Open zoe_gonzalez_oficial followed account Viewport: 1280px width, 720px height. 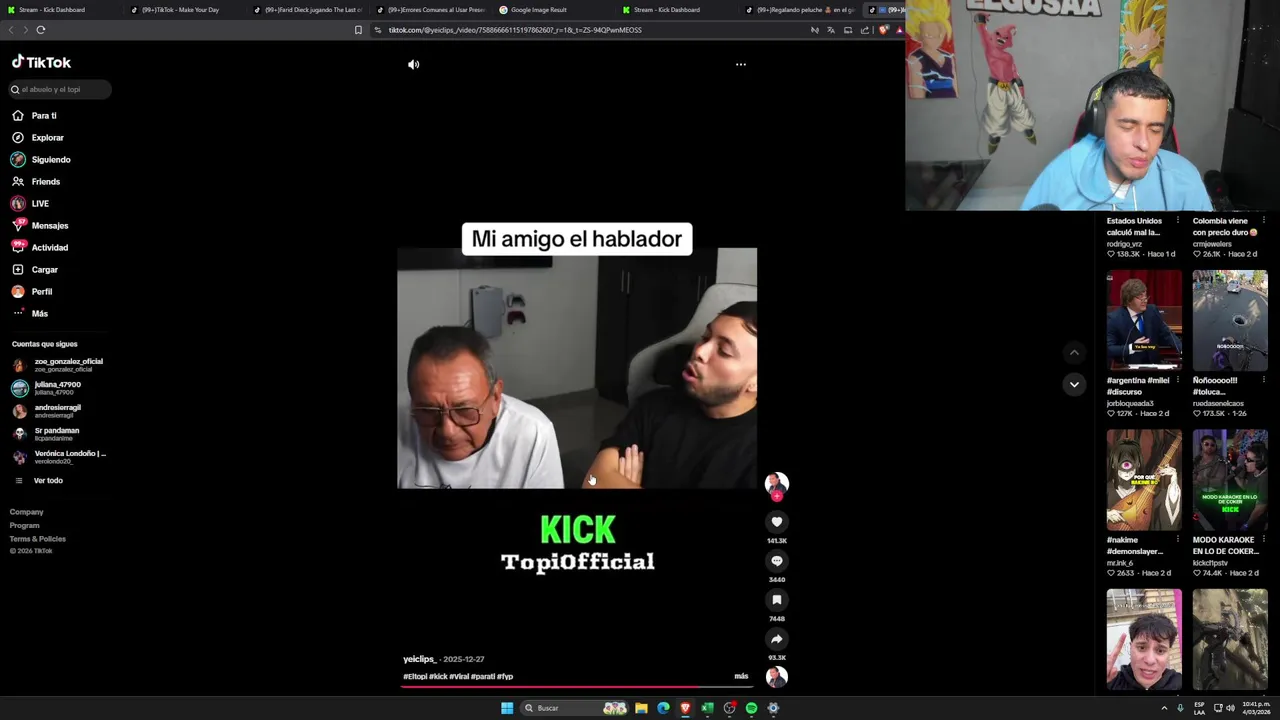click(x=58, y=365)
